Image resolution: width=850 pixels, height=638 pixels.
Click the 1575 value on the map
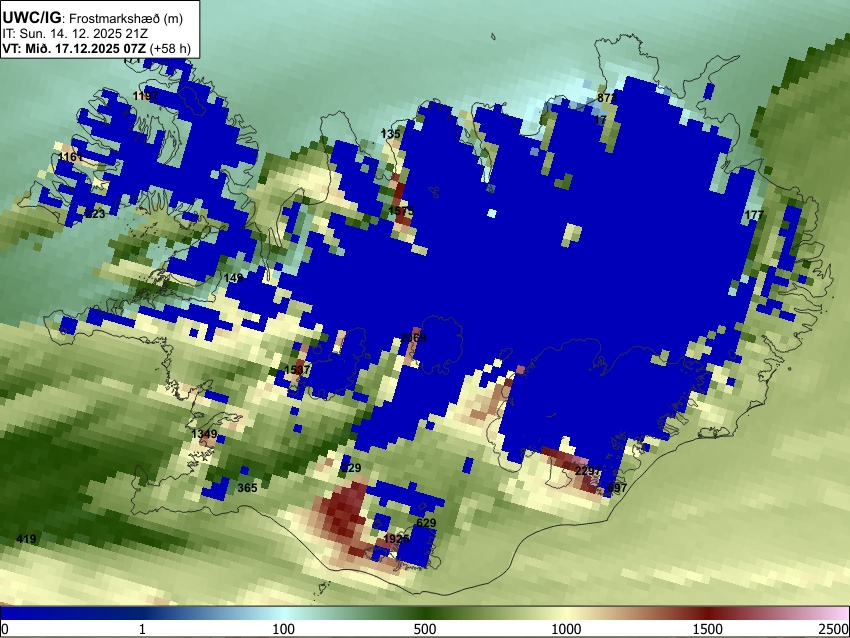tap(401, 211)
